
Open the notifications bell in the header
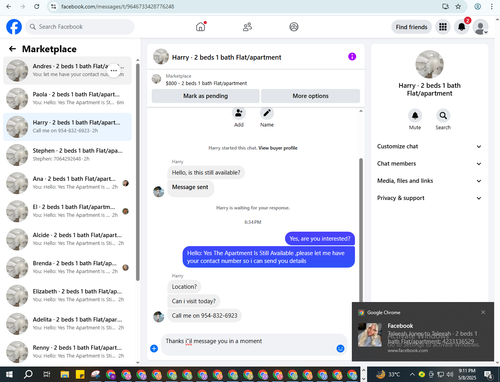(x=462, y=27)
